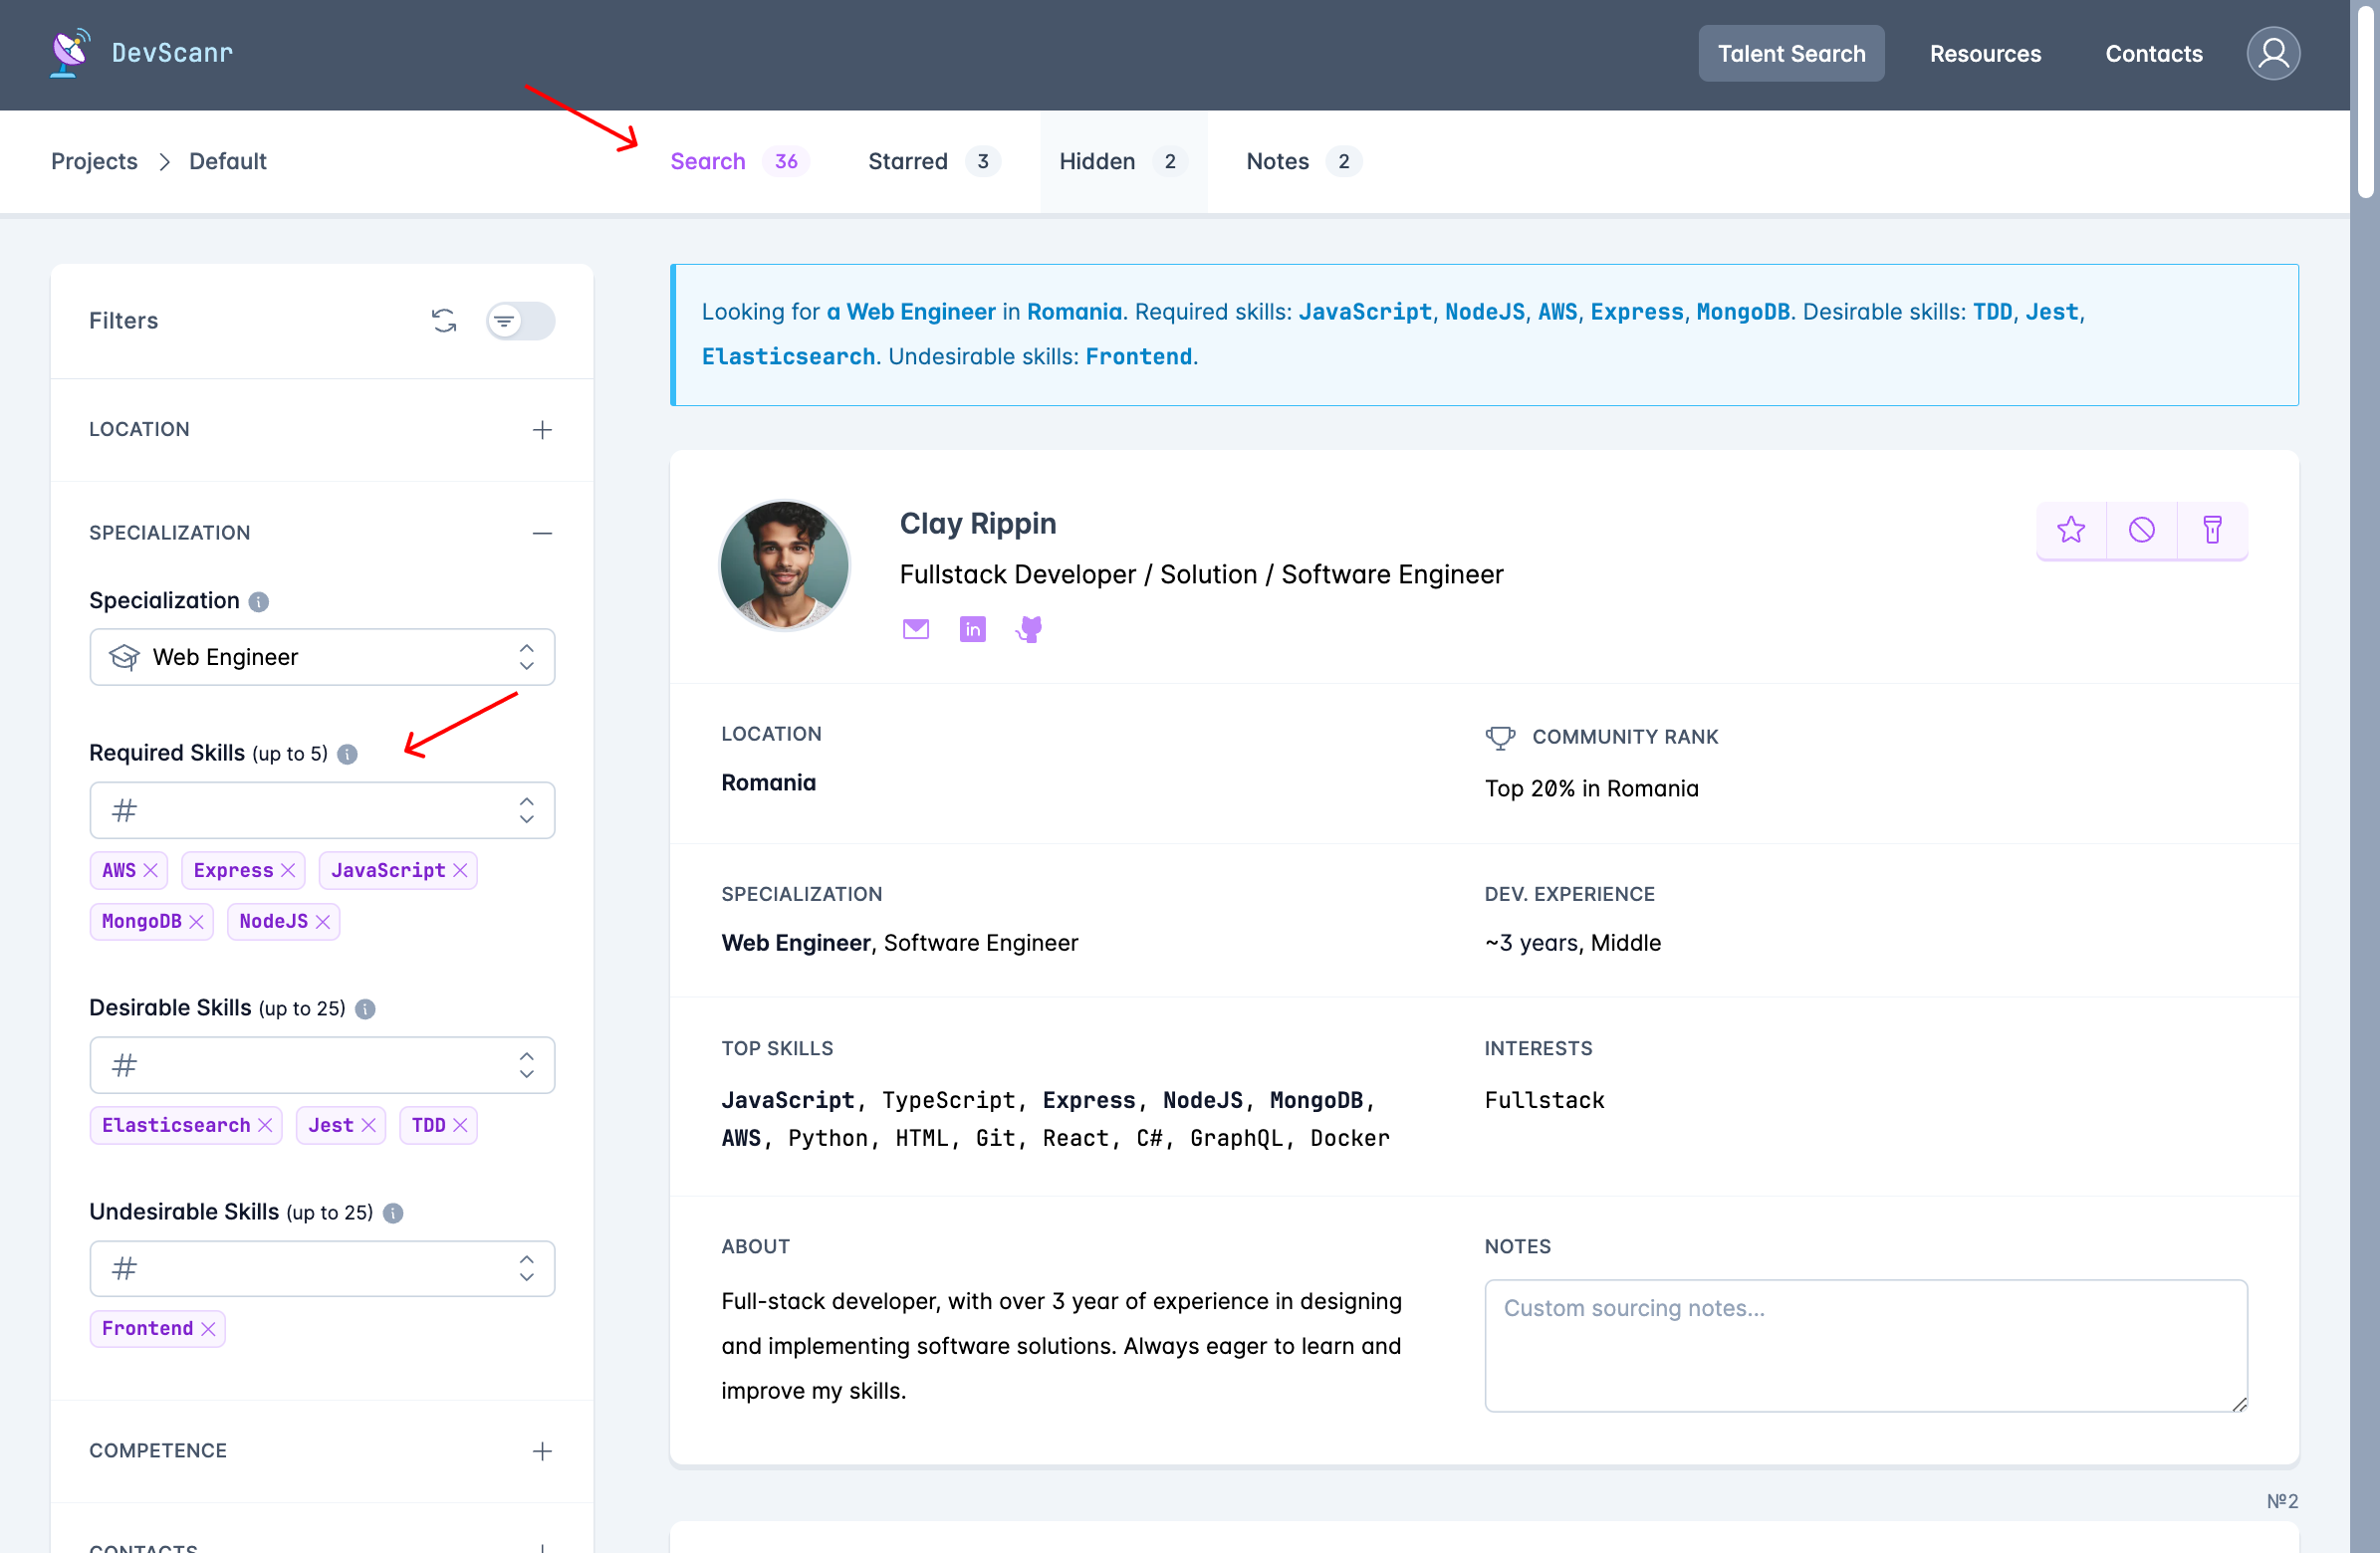Open the user account avatar menu

pos(2273,53)
